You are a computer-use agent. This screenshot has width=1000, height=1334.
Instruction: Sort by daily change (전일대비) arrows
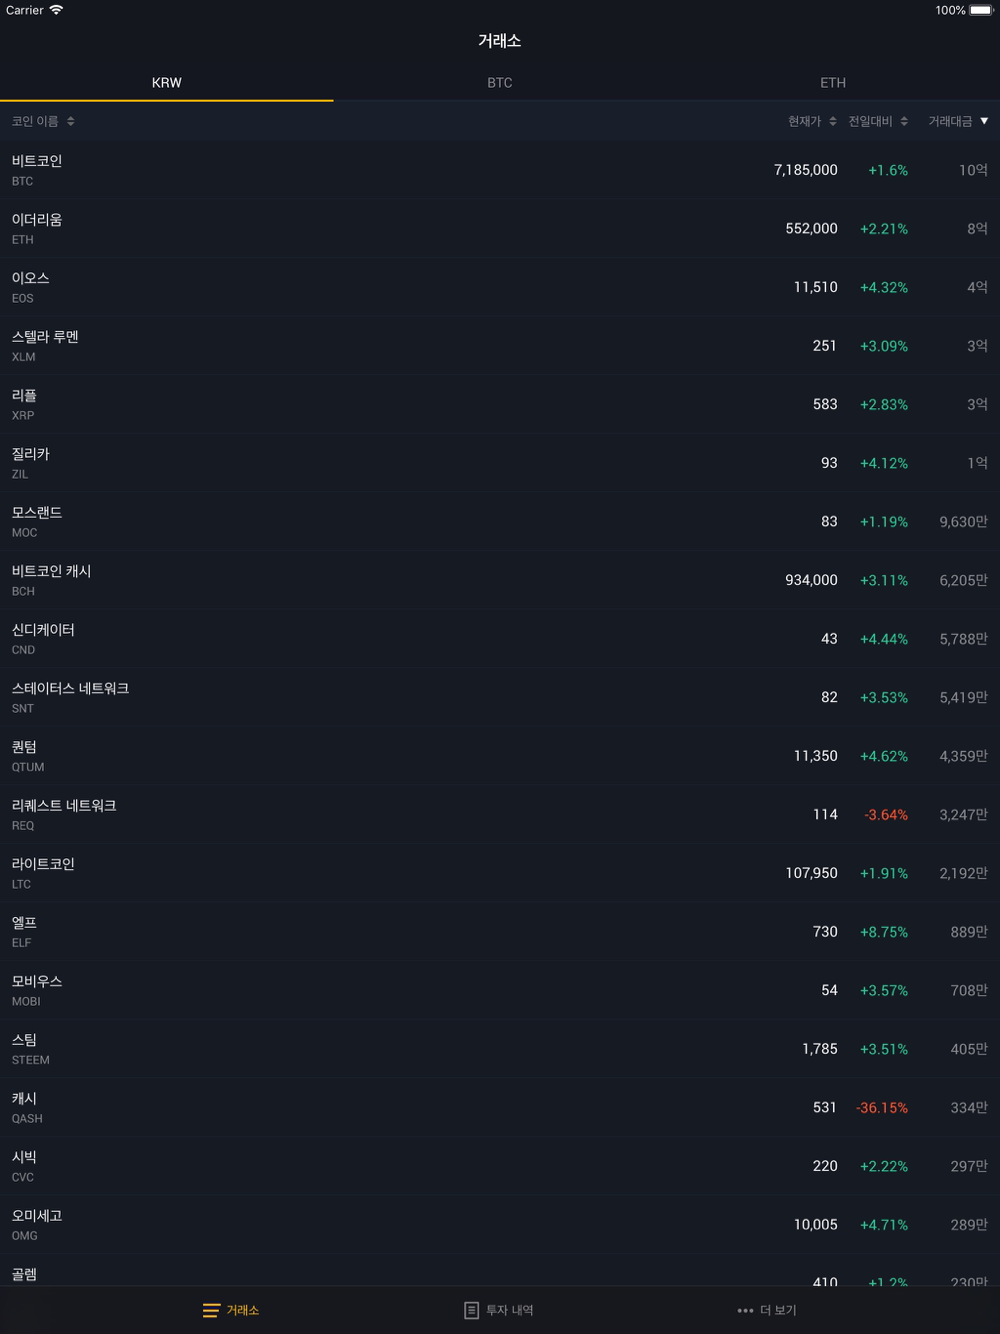pyautogui.click(x=904, y=121)
